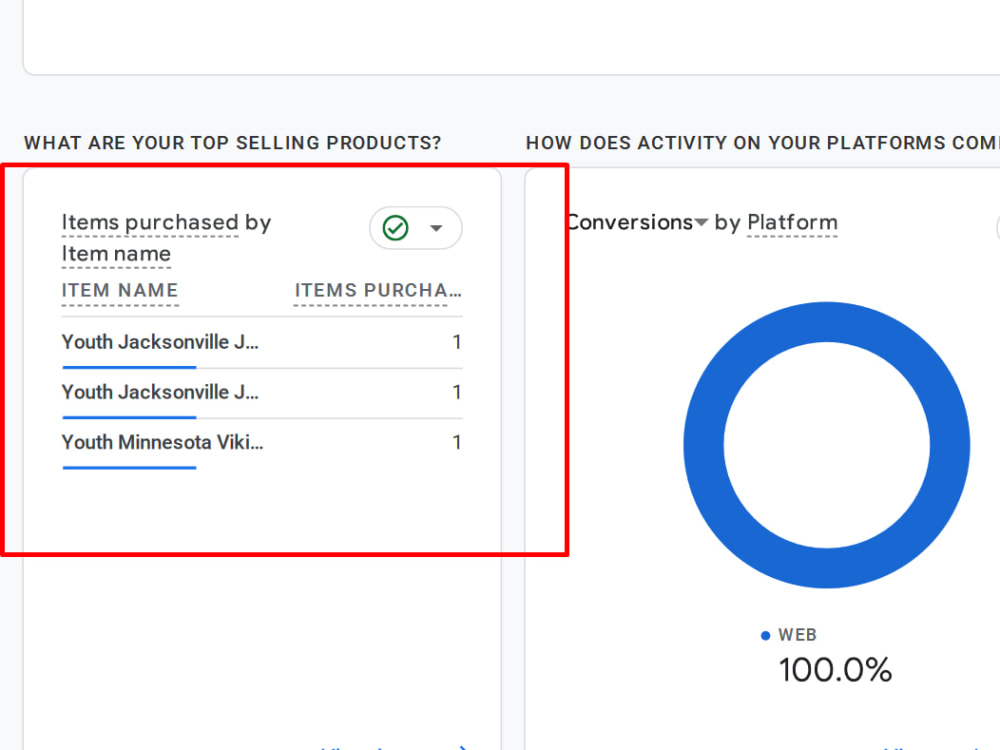Viewport: 1000px width, 750px height.
Task: Click the blue donut chart ring
Action: [x=827, y=321]
